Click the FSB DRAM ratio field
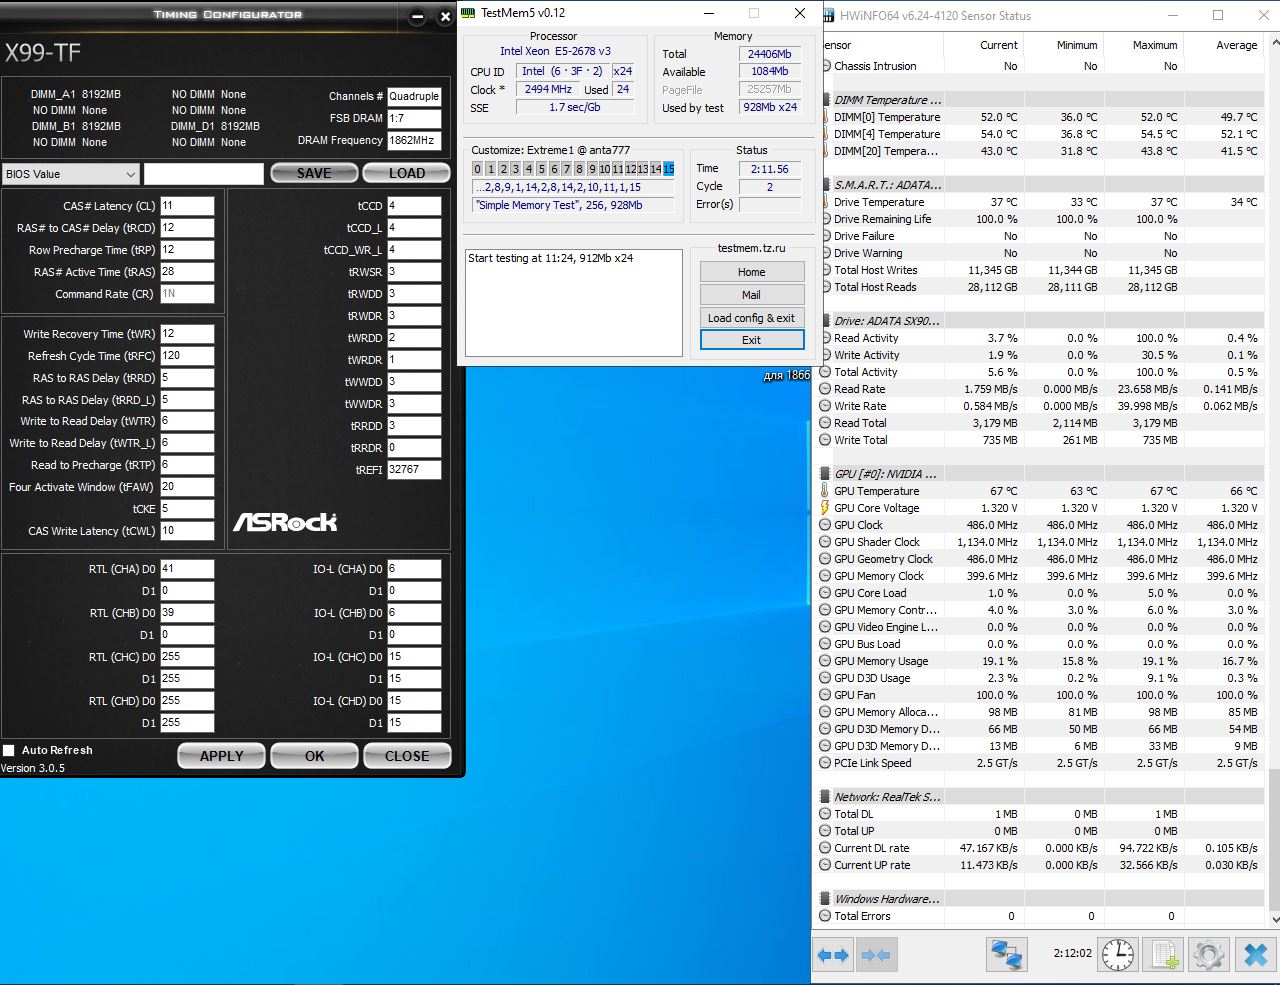Viewport: 1280px width, 985px height. (414, 118)
